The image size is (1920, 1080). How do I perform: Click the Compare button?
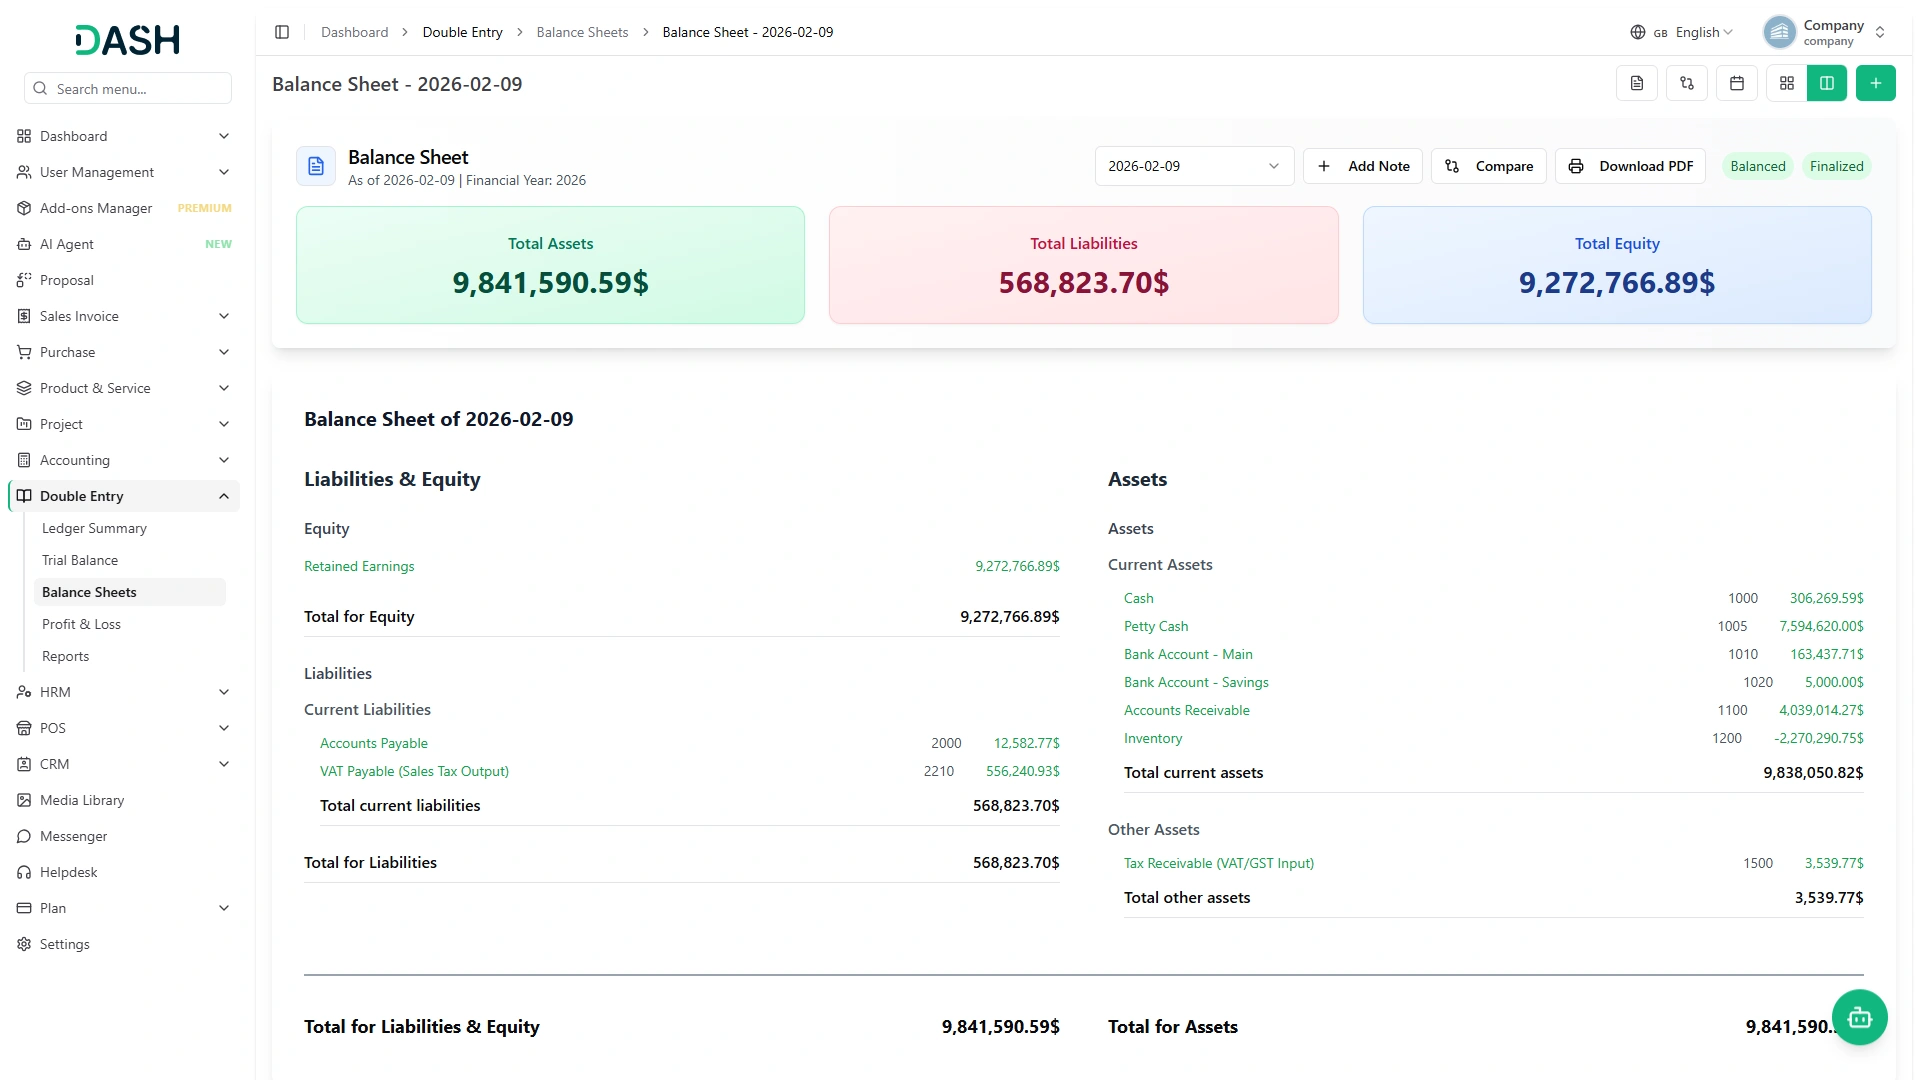[x=1489, y=166]
